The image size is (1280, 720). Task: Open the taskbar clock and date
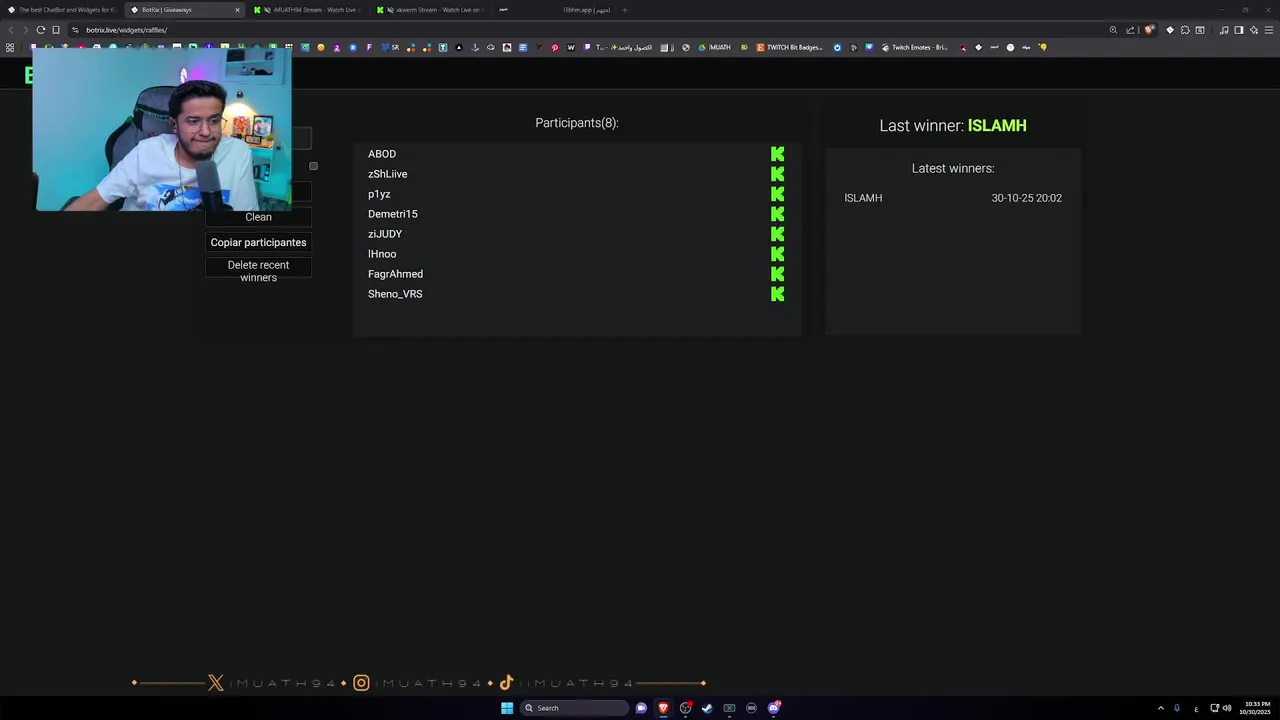coord(1257,708)
